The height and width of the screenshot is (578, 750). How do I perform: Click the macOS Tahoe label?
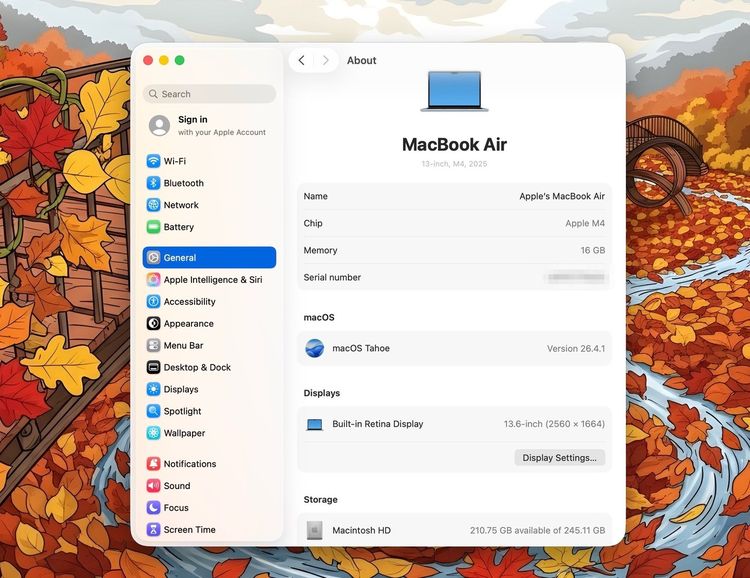click(361, 348)
